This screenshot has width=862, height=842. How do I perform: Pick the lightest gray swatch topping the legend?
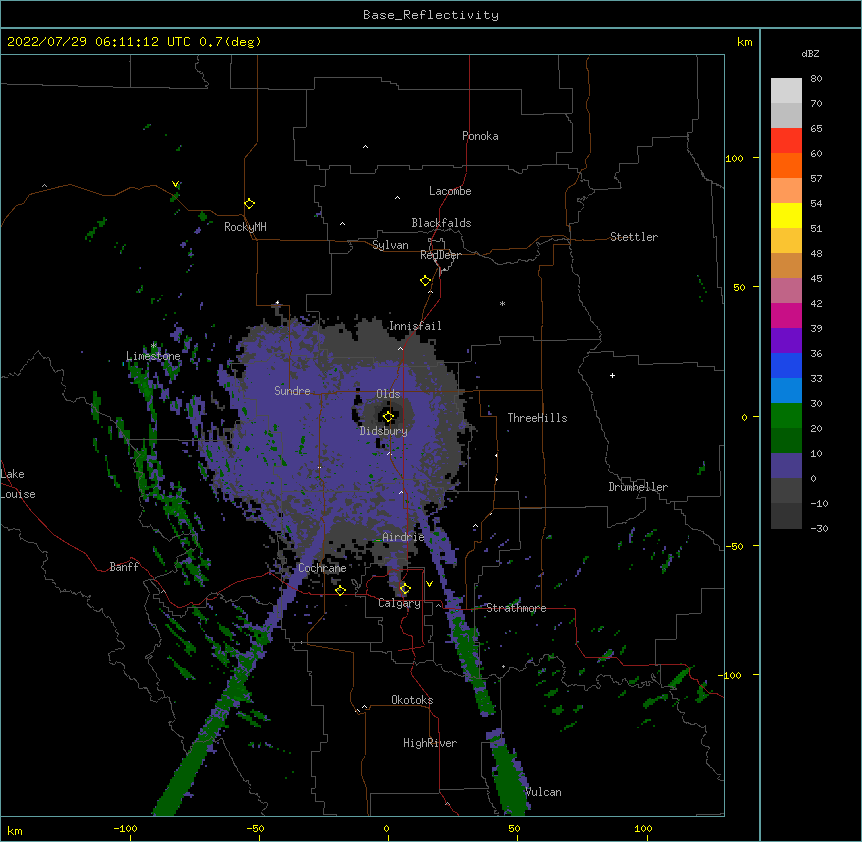pos(786,90)
